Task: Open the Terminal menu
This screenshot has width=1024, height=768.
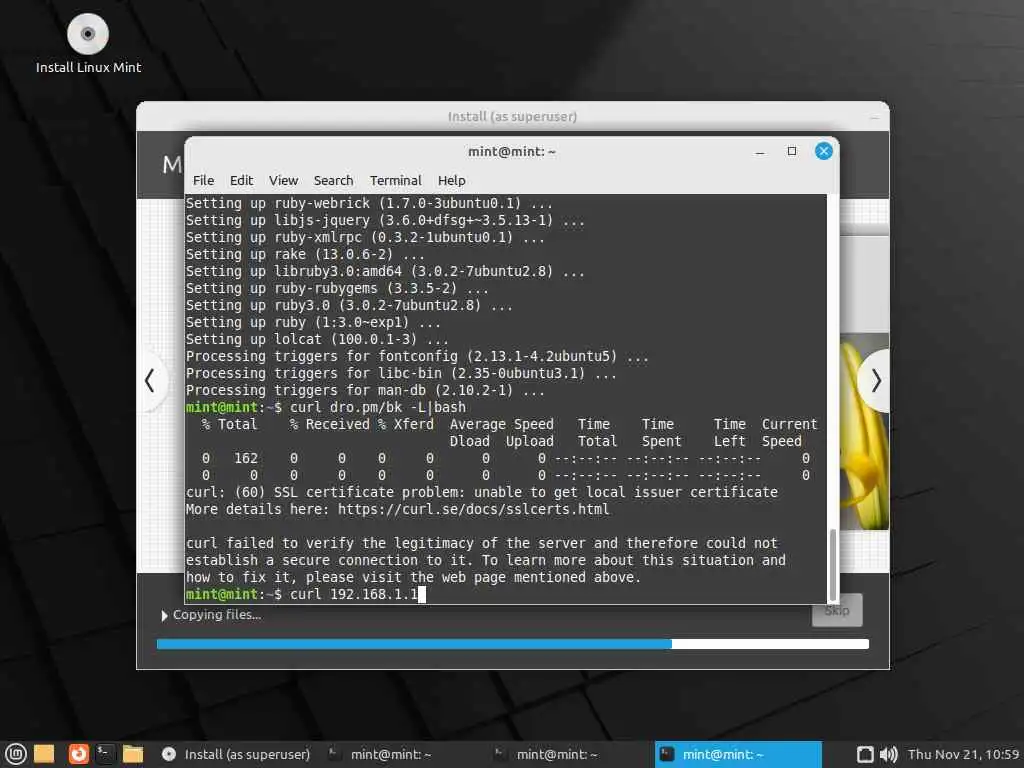Action: pos(395,180)
